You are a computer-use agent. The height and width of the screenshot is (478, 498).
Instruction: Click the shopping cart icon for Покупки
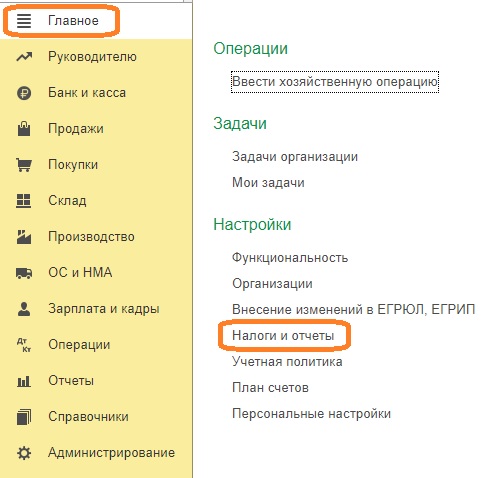coord(24,165)
